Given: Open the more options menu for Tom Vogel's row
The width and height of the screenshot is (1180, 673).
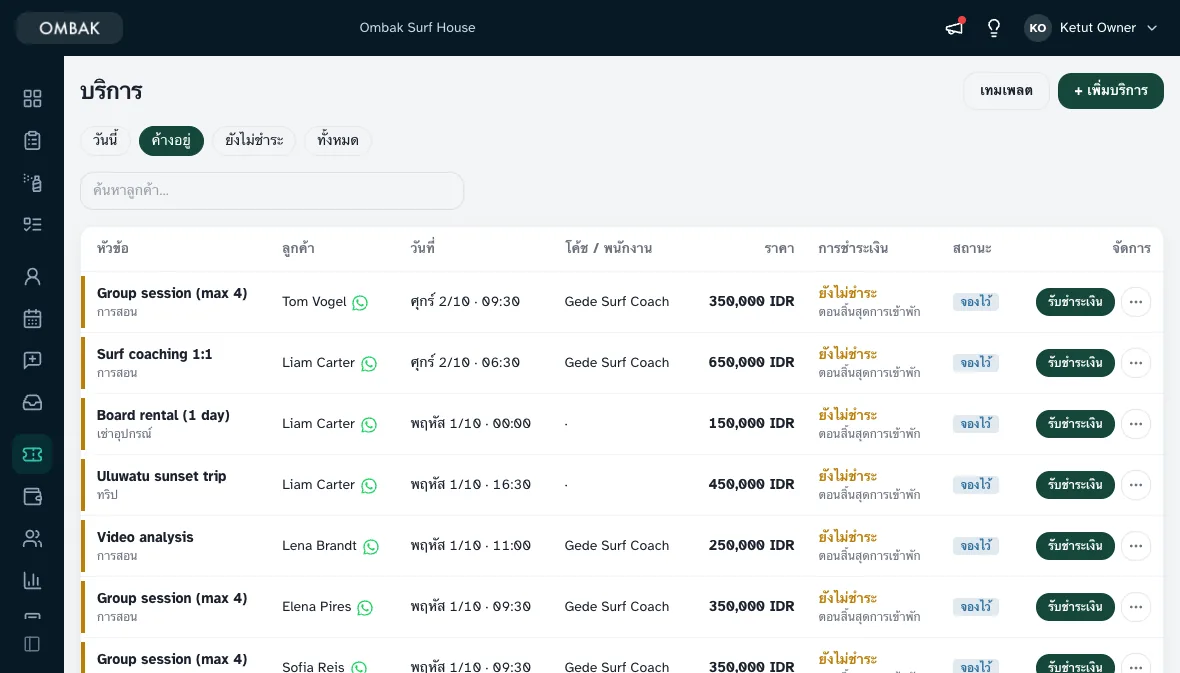Looking at the screenshot, I should (x=1136, y=302).
